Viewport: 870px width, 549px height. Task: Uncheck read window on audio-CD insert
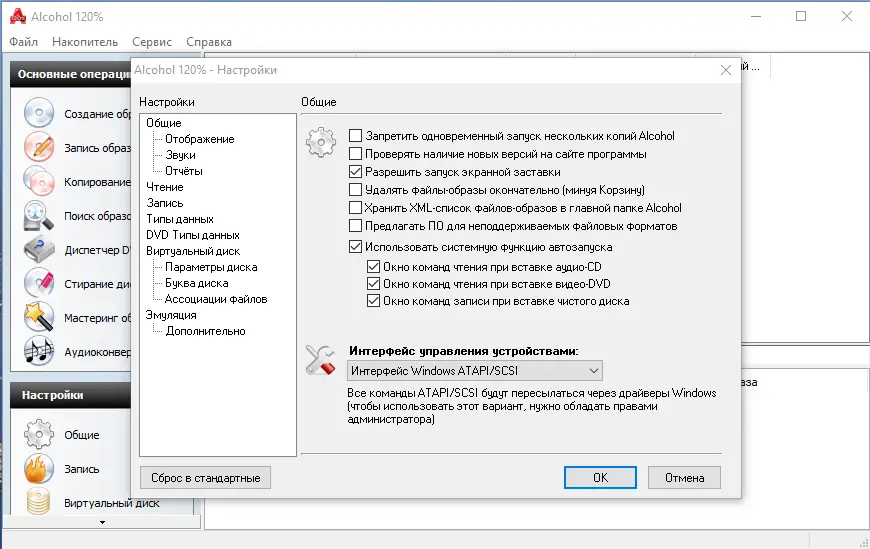(373, 267)
